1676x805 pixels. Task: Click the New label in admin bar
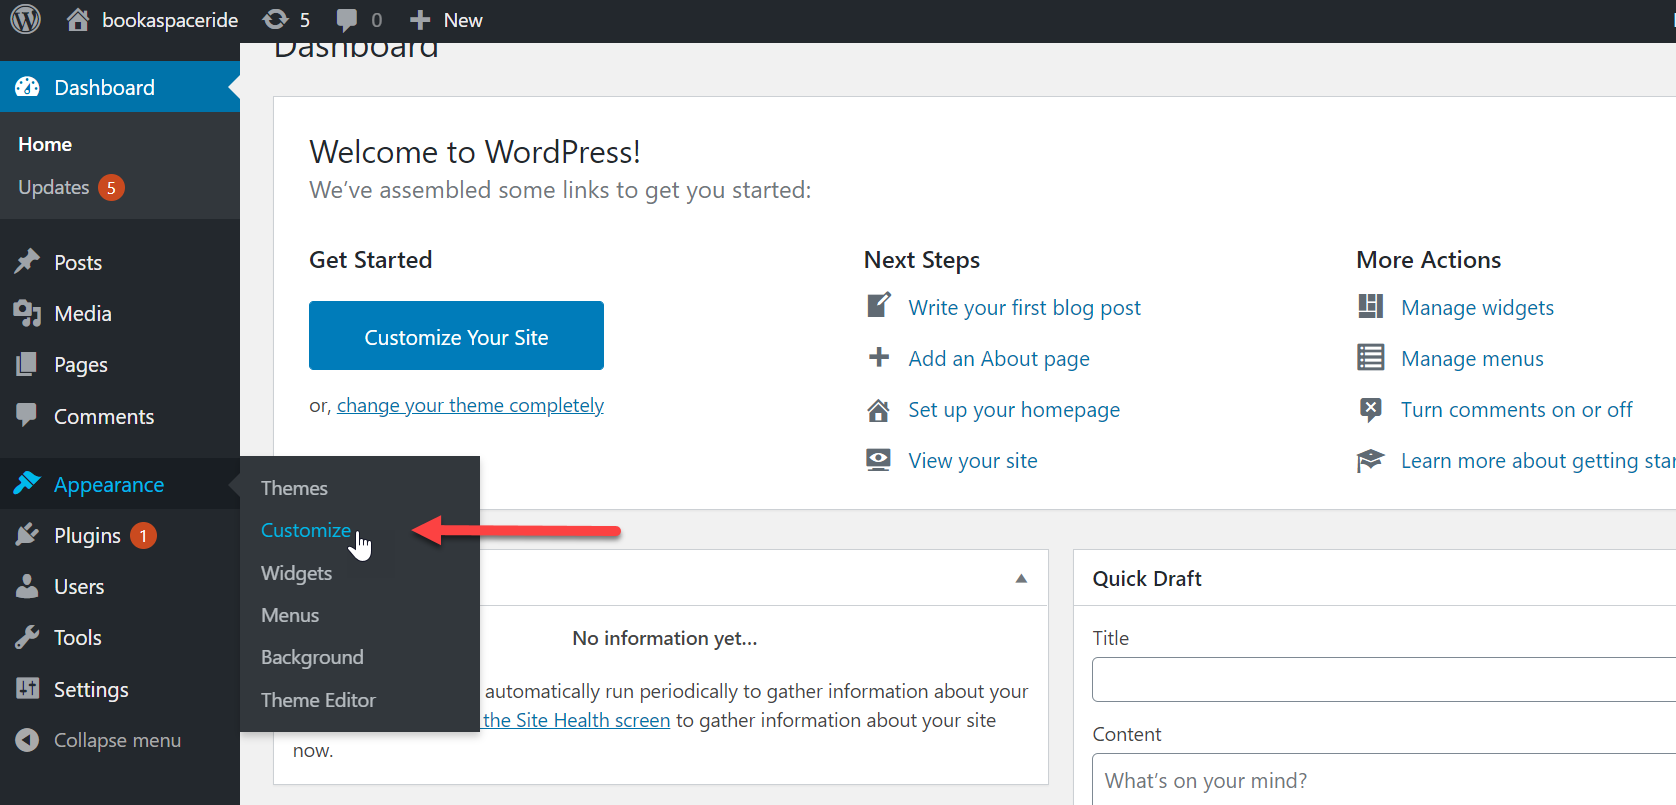[463, 20]
